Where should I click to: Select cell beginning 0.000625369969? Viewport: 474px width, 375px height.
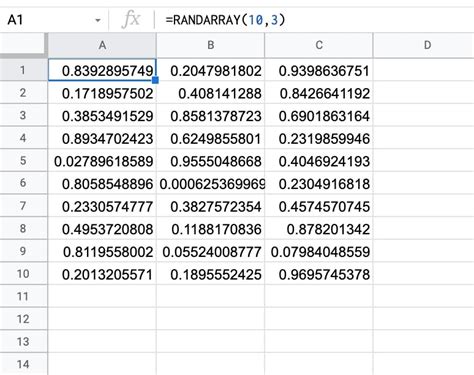point(210,183)
